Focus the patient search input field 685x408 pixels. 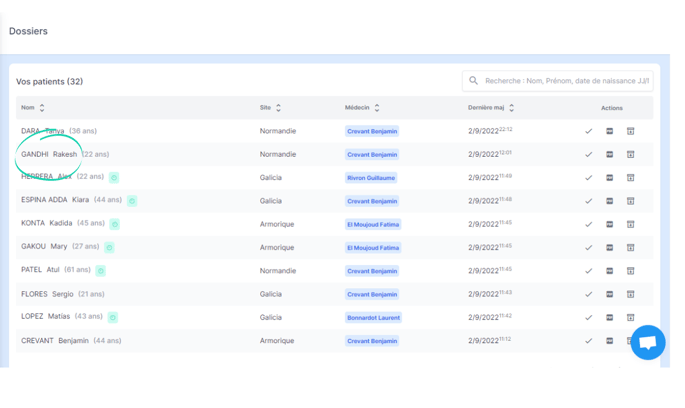pyautogui.click(x=566, y=81)
